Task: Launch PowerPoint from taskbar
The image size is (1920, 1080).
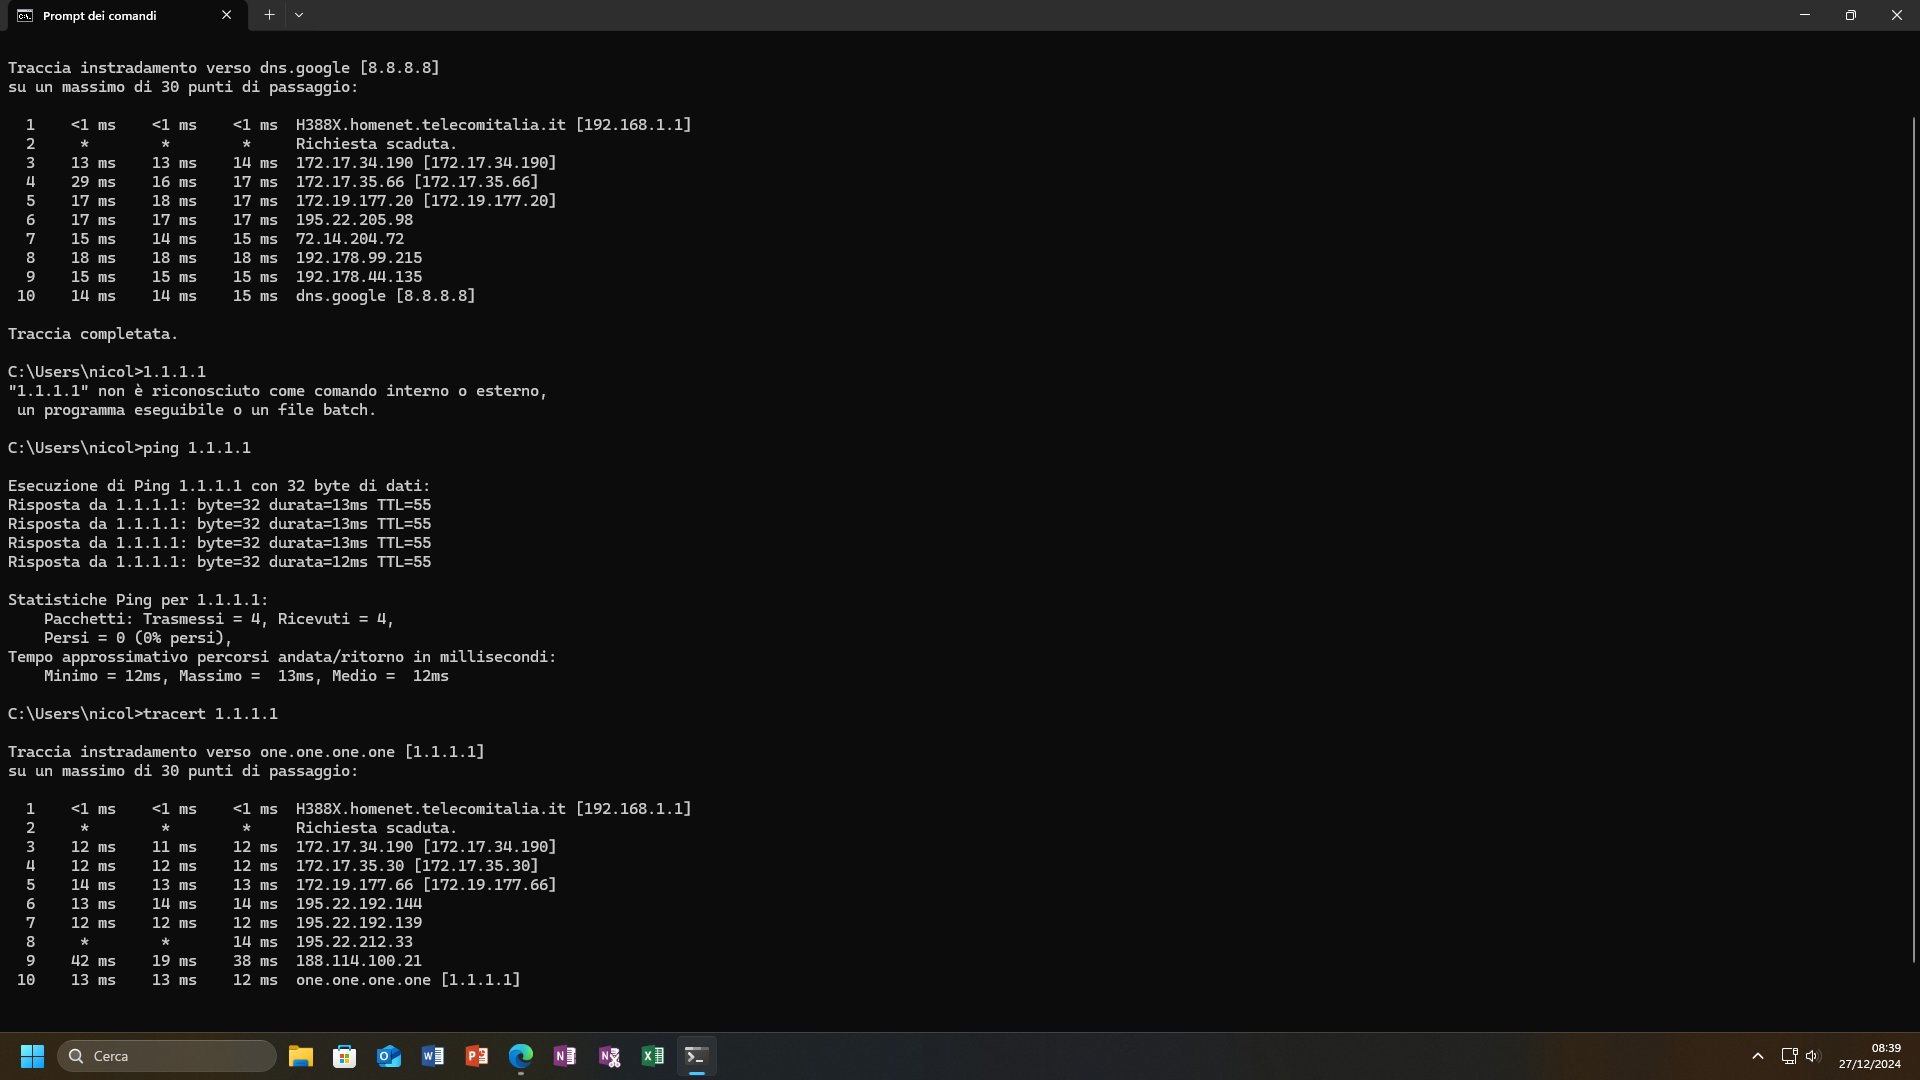Action: point(477,1056)
